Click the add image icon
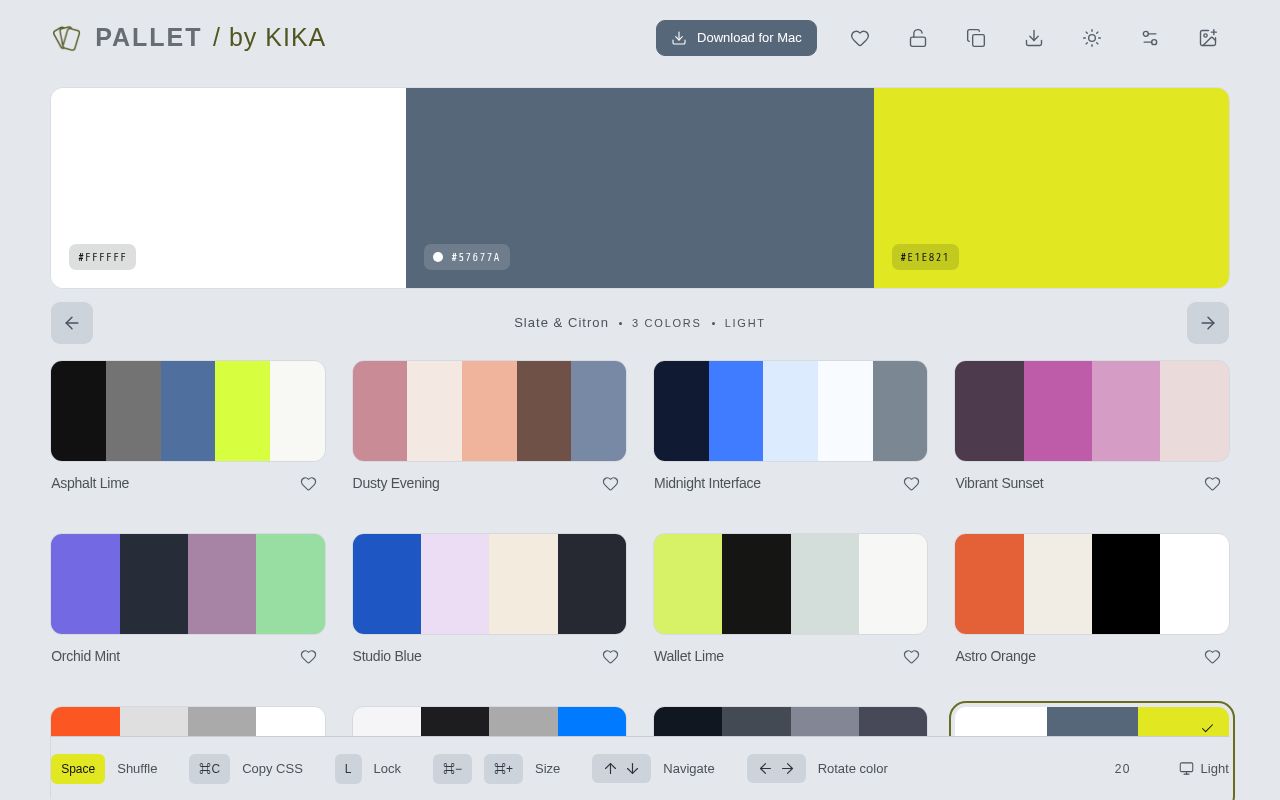 pos(1208,38)
